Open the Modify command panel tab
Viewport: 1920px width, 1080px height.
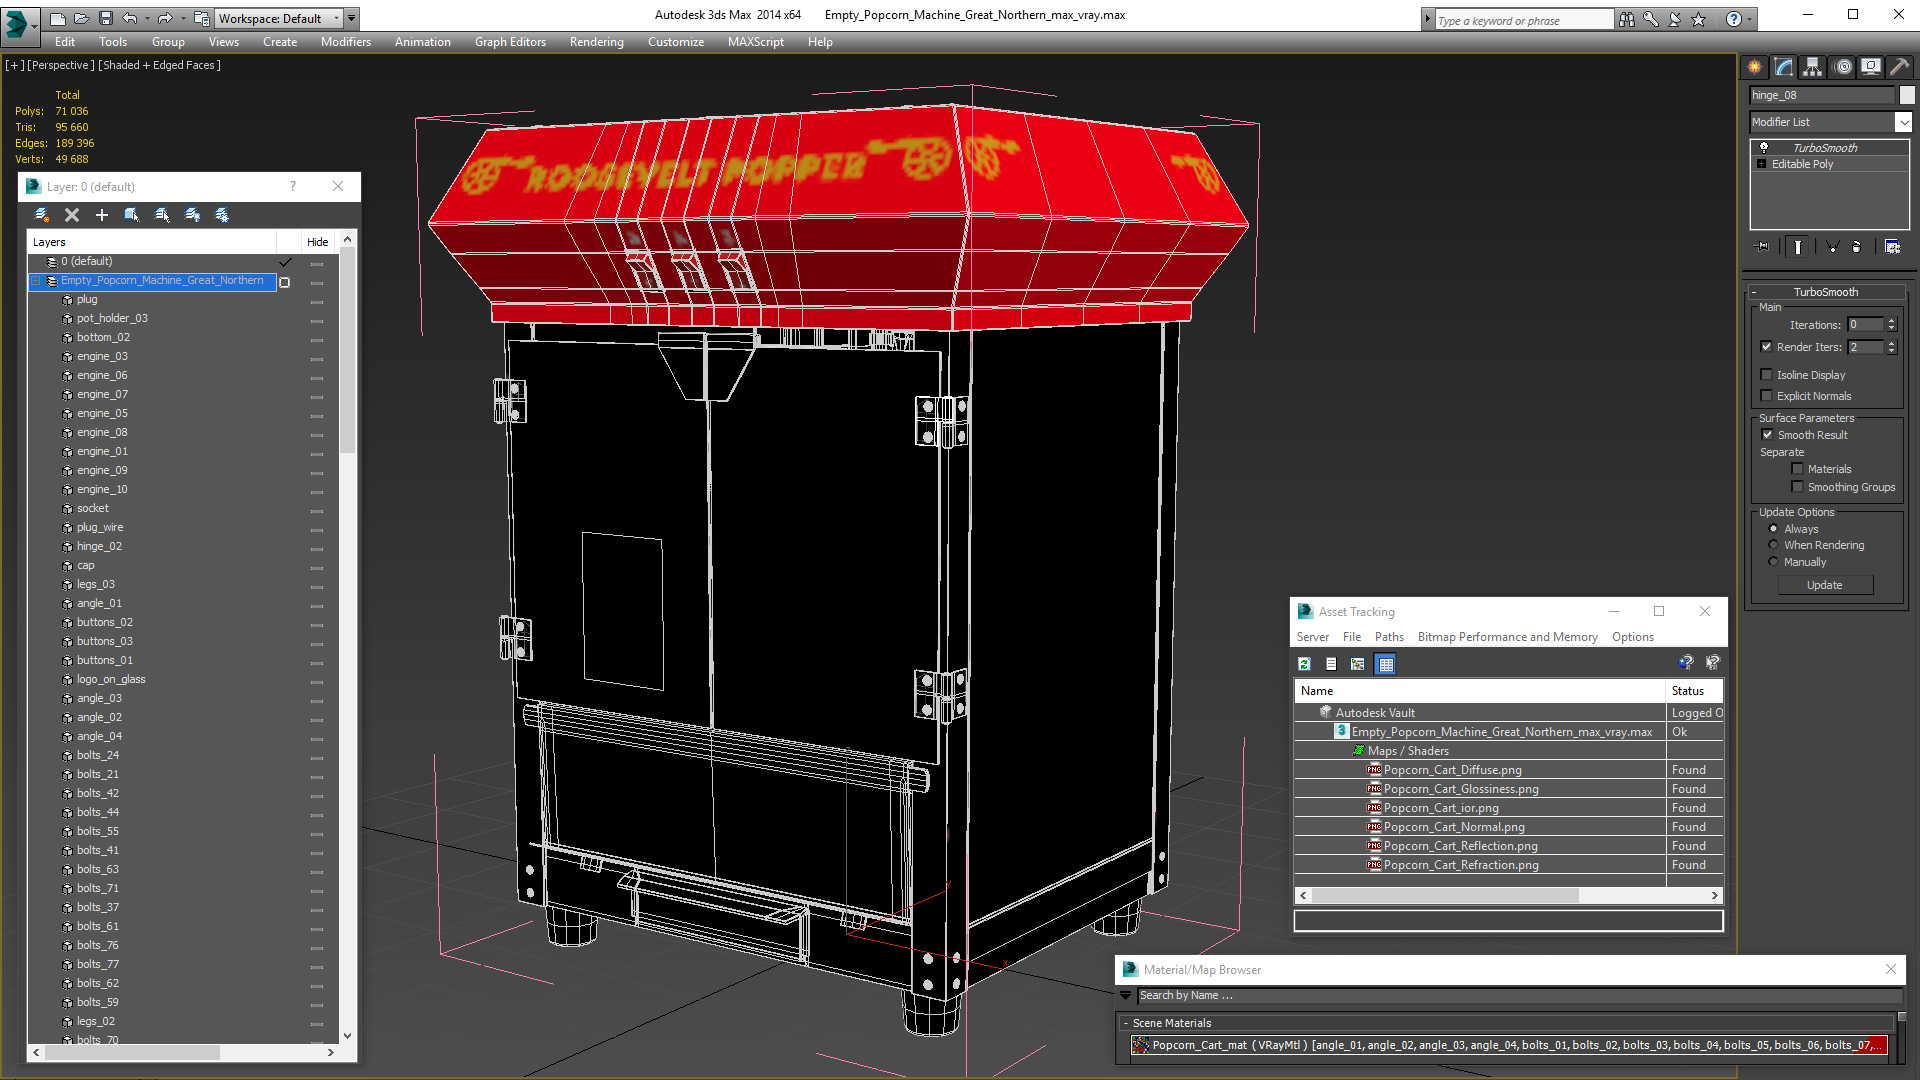(x=1783, y=67)
